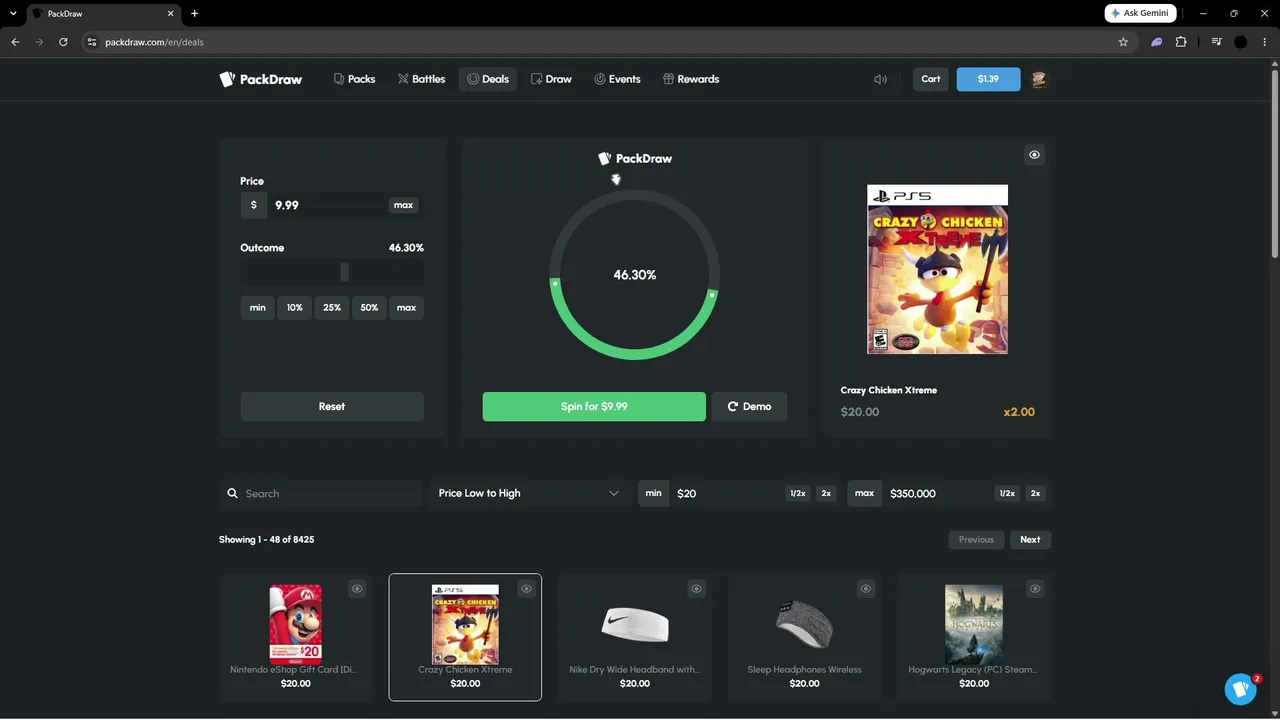Open the Draw page
Screen dimensions: 1280x720
pyautogui.click(x=551, y=79)
